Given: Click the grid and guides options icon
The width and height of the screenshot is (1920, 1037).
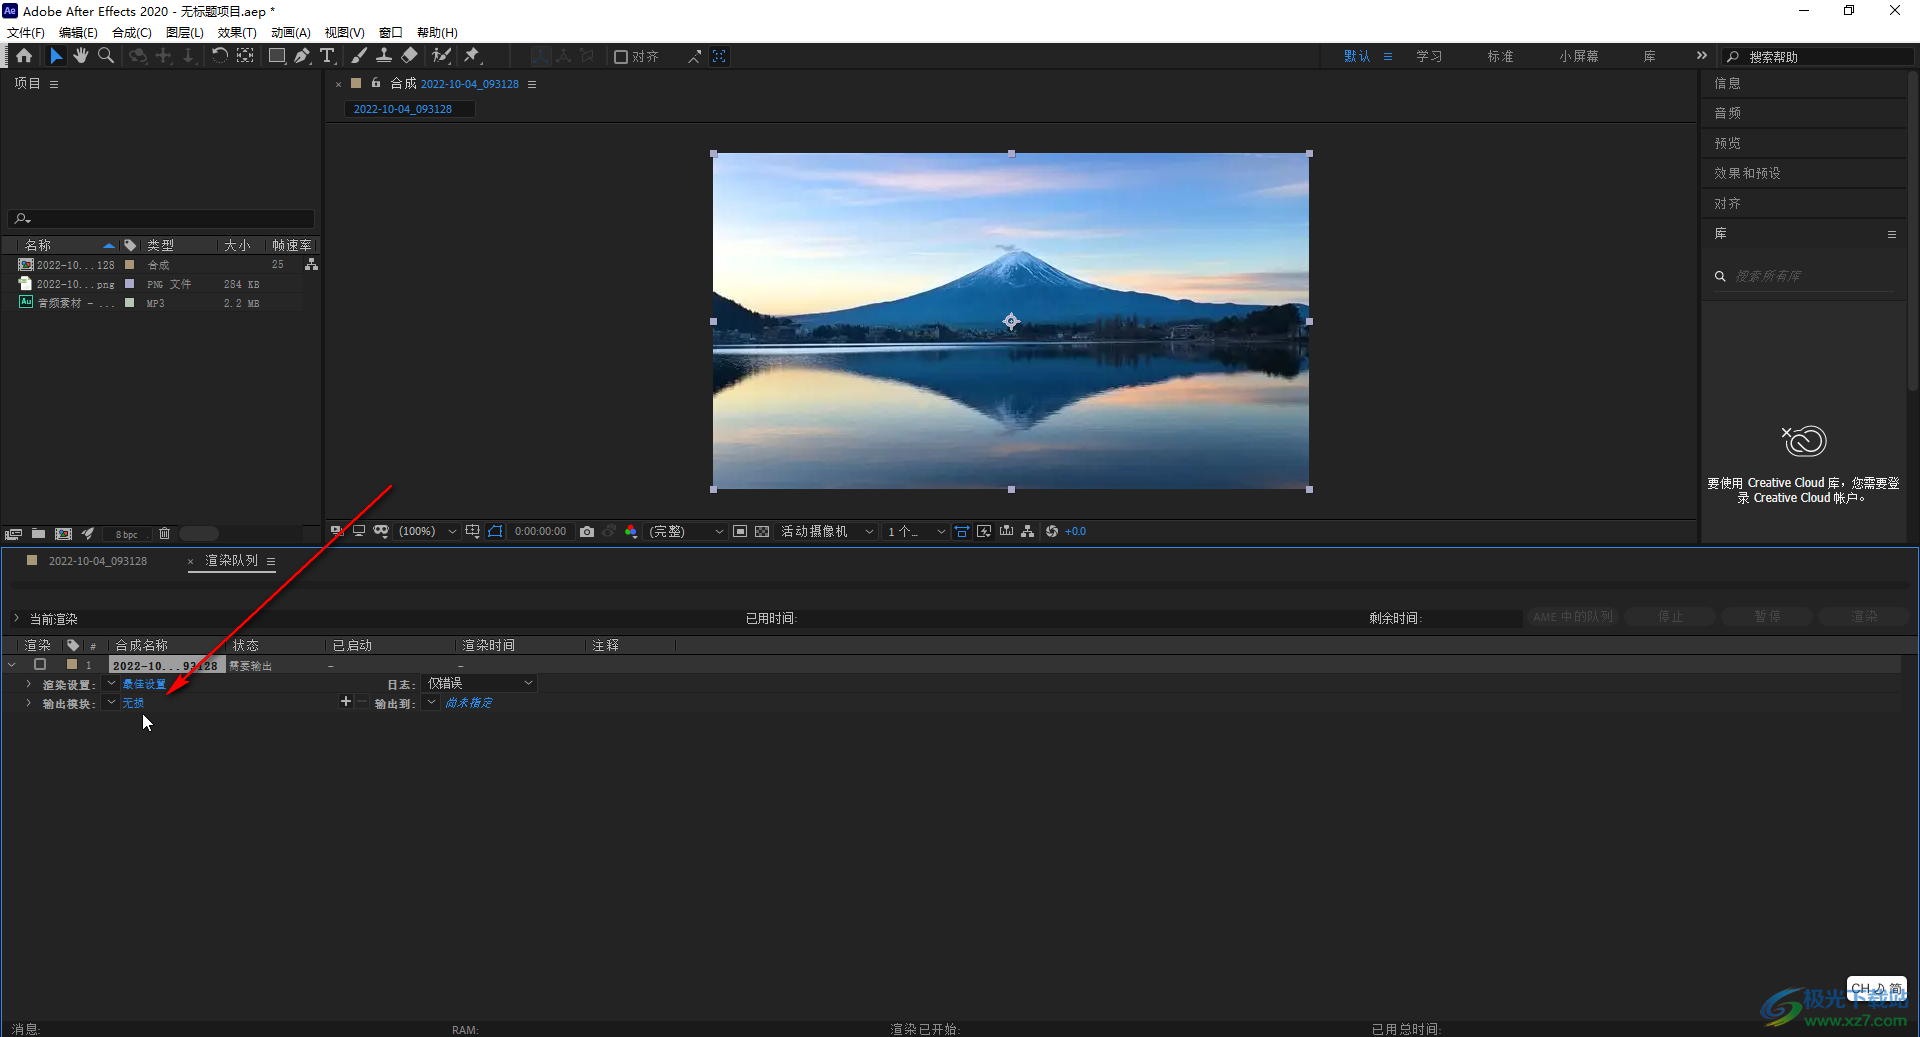Looking at the screenshot, I should tap(472, 532).
